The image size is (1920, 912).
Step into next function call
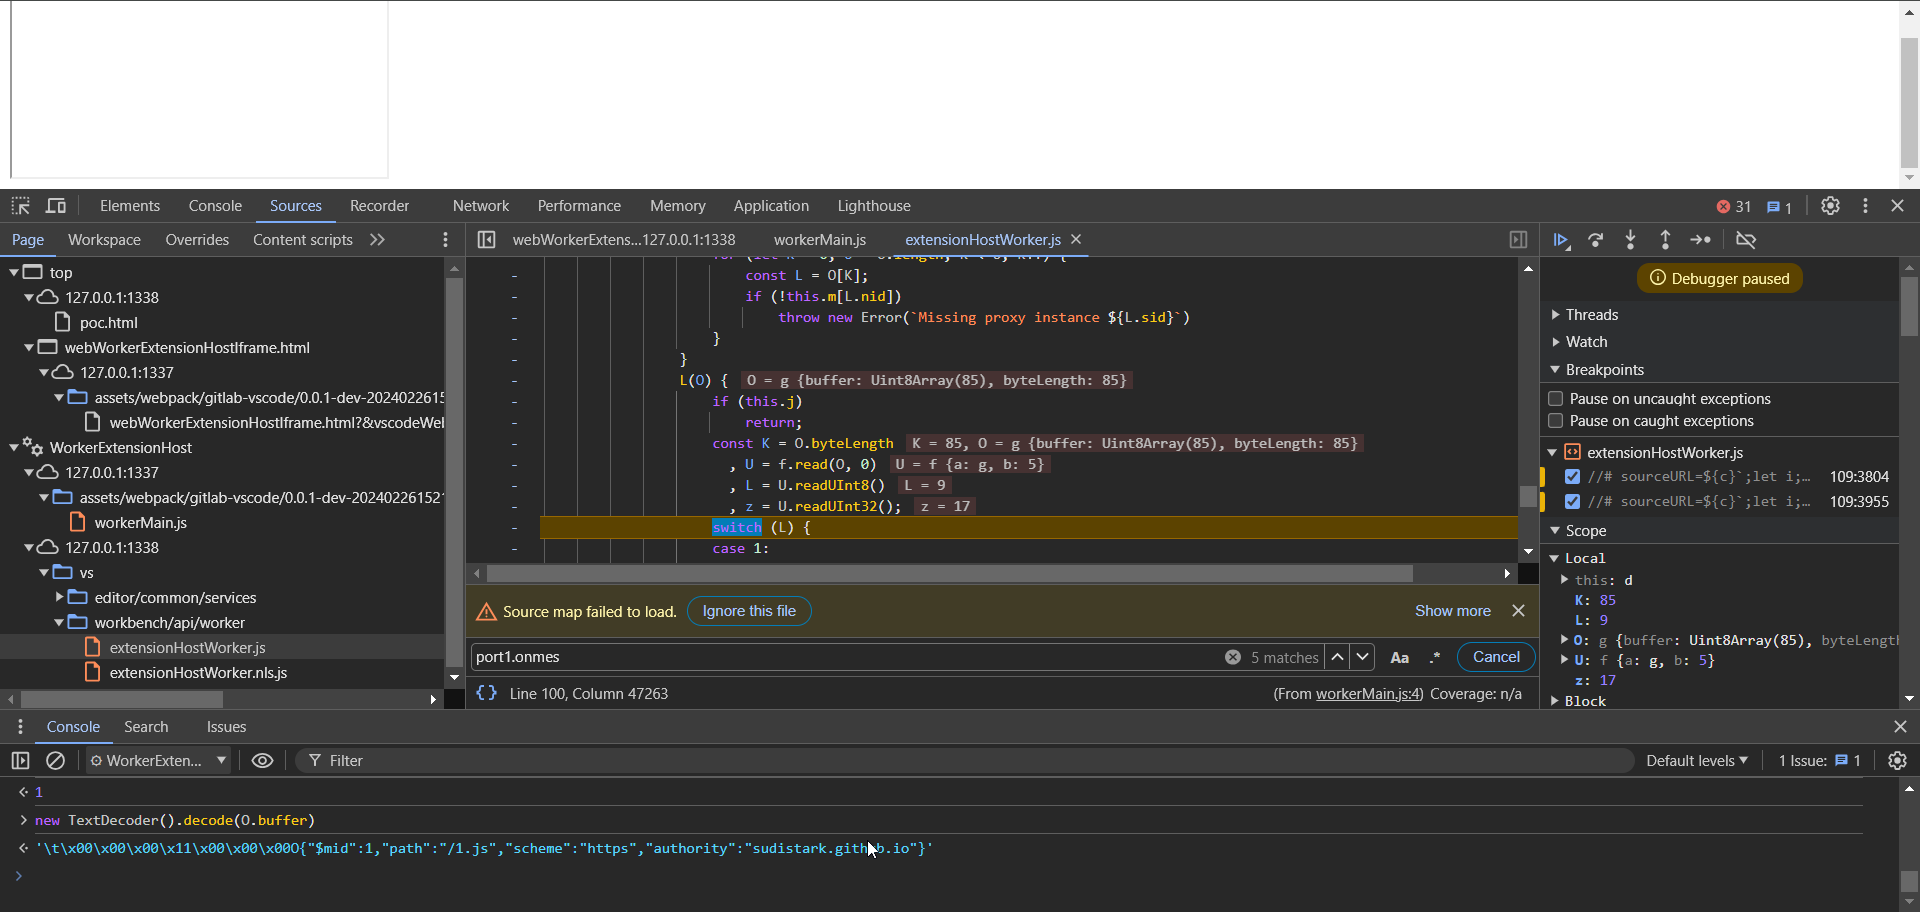point(1631,240)
